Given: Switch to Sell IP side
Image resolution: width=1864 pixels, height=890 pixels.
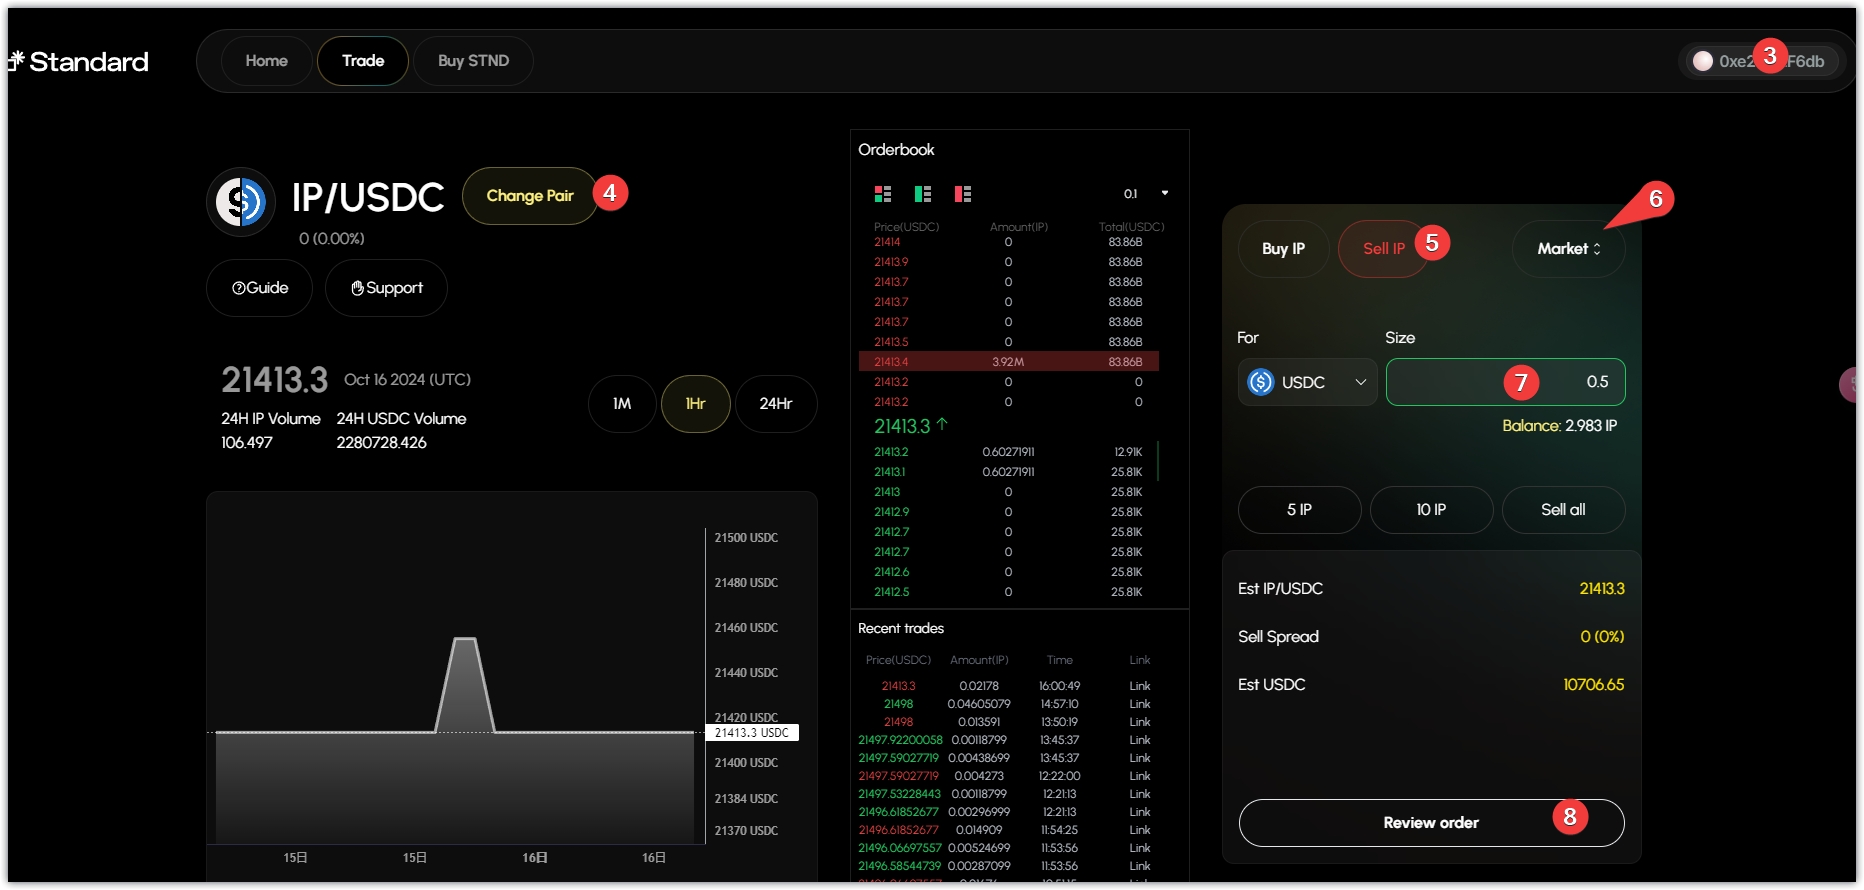Looking at the screenshot, I should [1383, 249].
